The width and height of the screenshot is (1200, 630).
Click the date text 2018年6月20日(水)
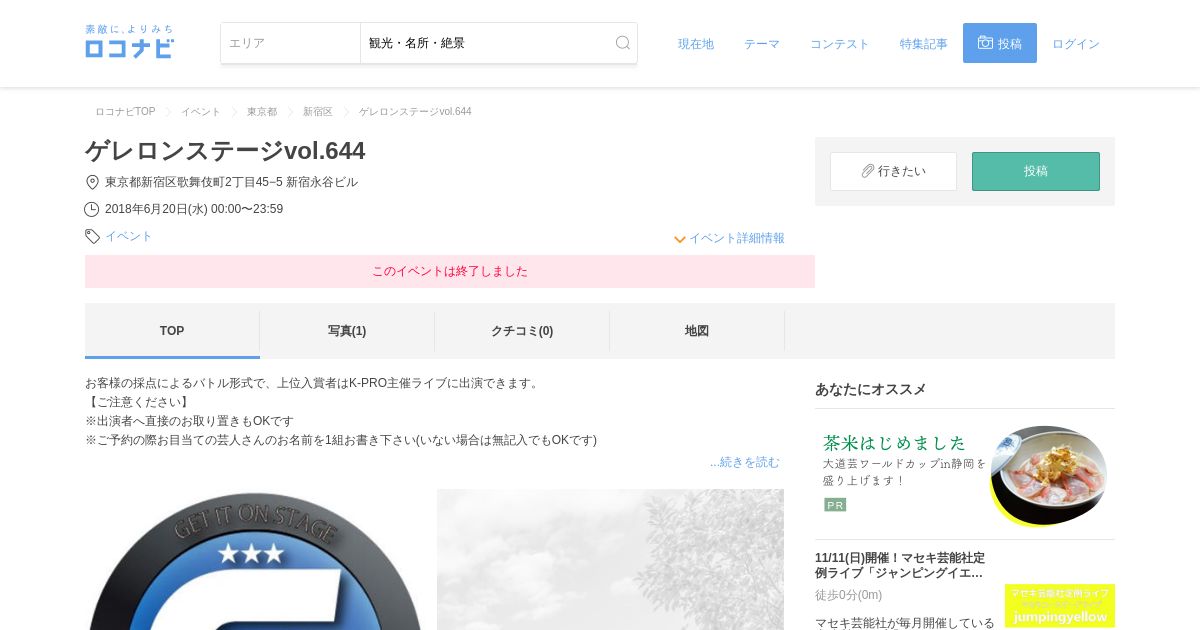[x=156, y=209]
